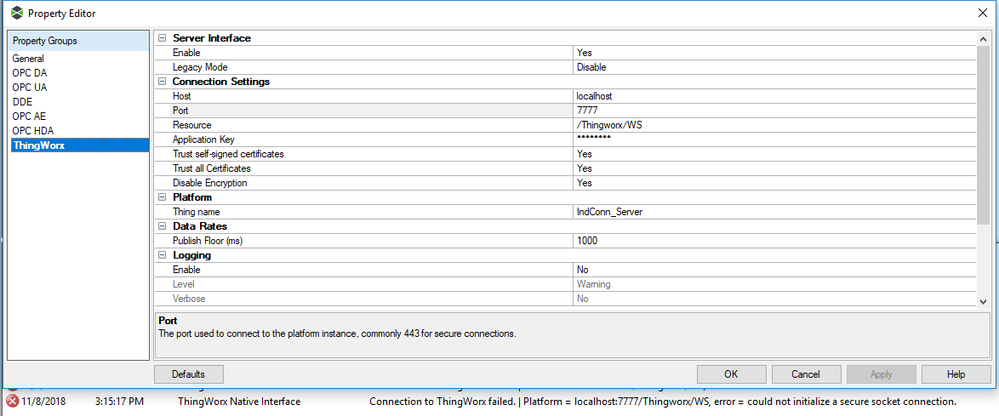This screenshot has height=416, width=999.
Task: Change Disable Encryption value Yes
Action: click(x=774, y=183)
